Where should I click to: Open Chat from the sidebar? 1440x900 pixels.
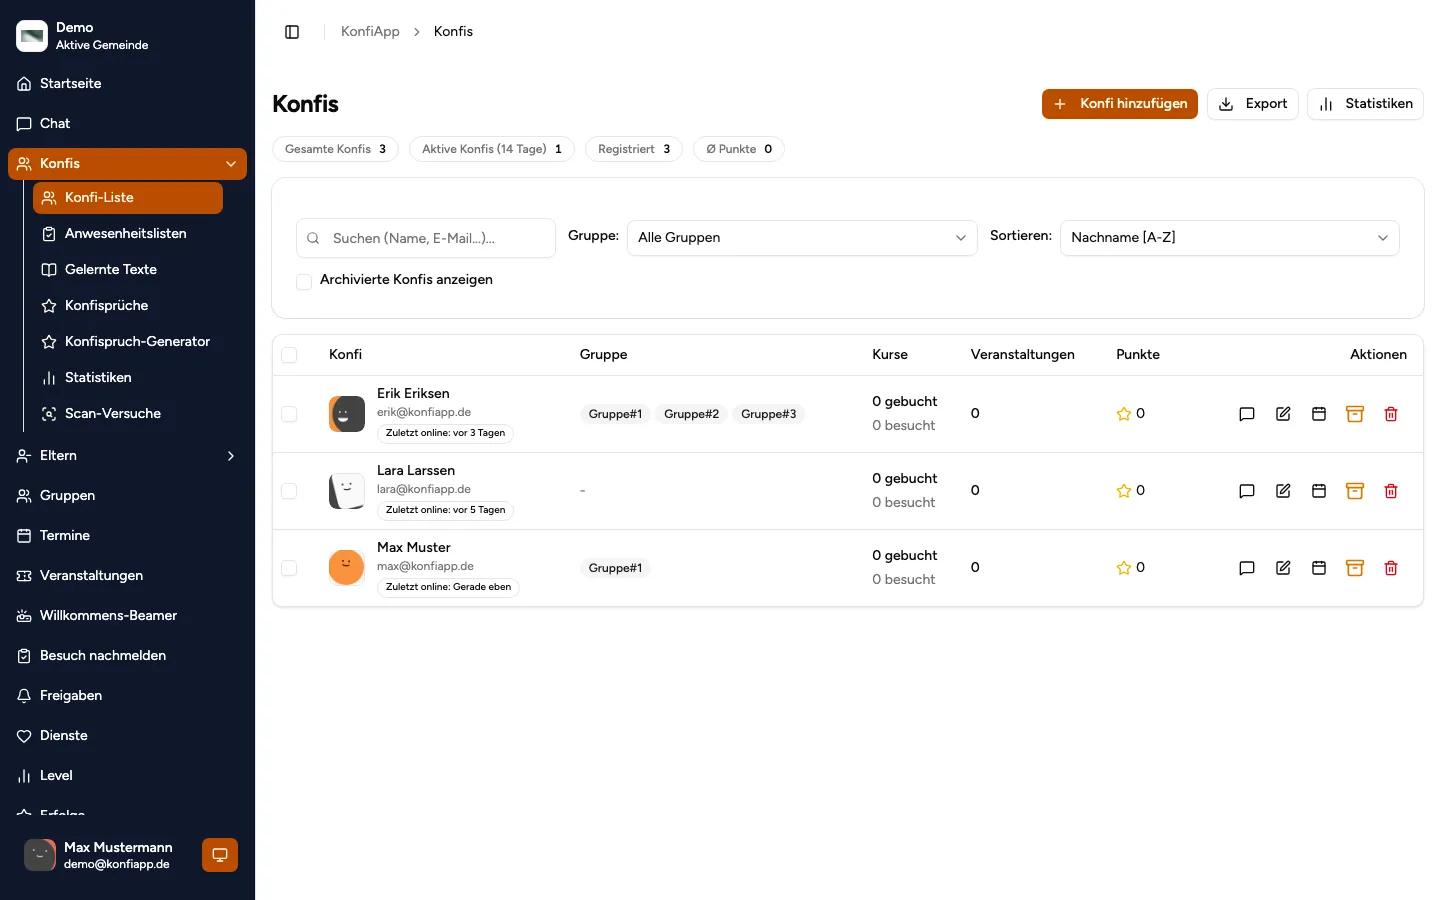click(127, 124)
